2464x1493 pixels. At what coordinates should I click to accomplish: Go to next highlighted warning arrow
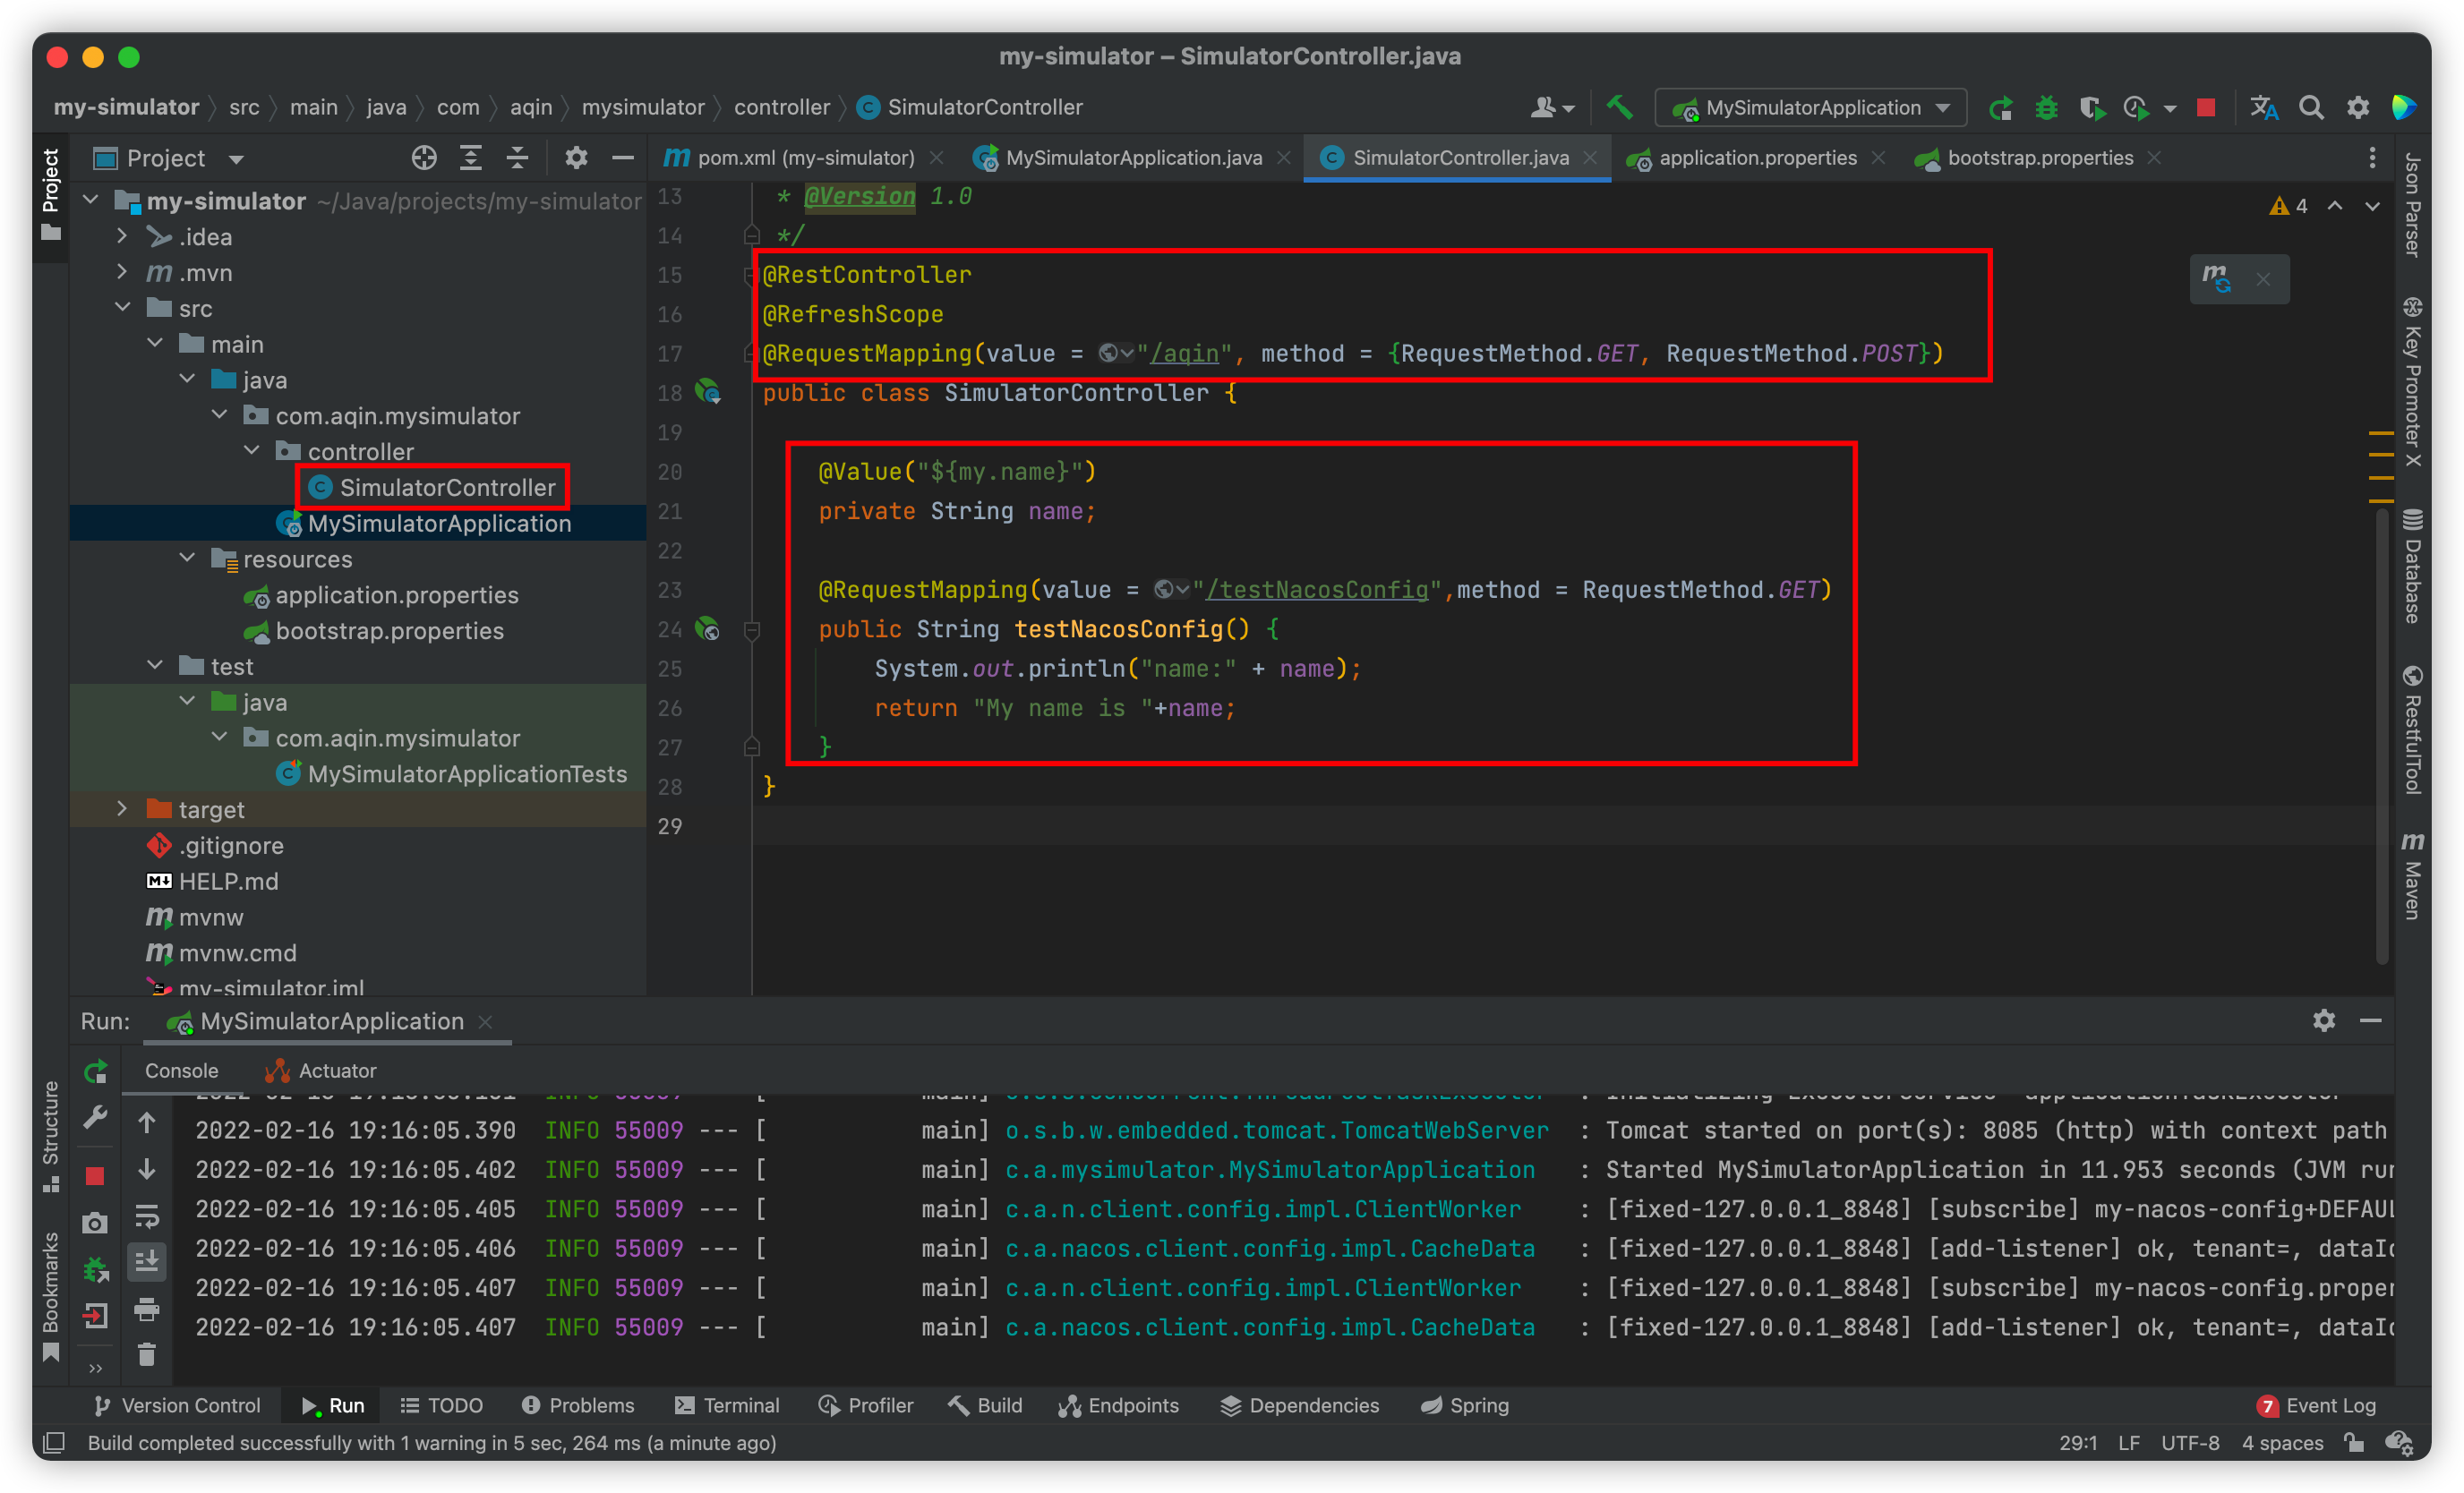(2372, 206)
